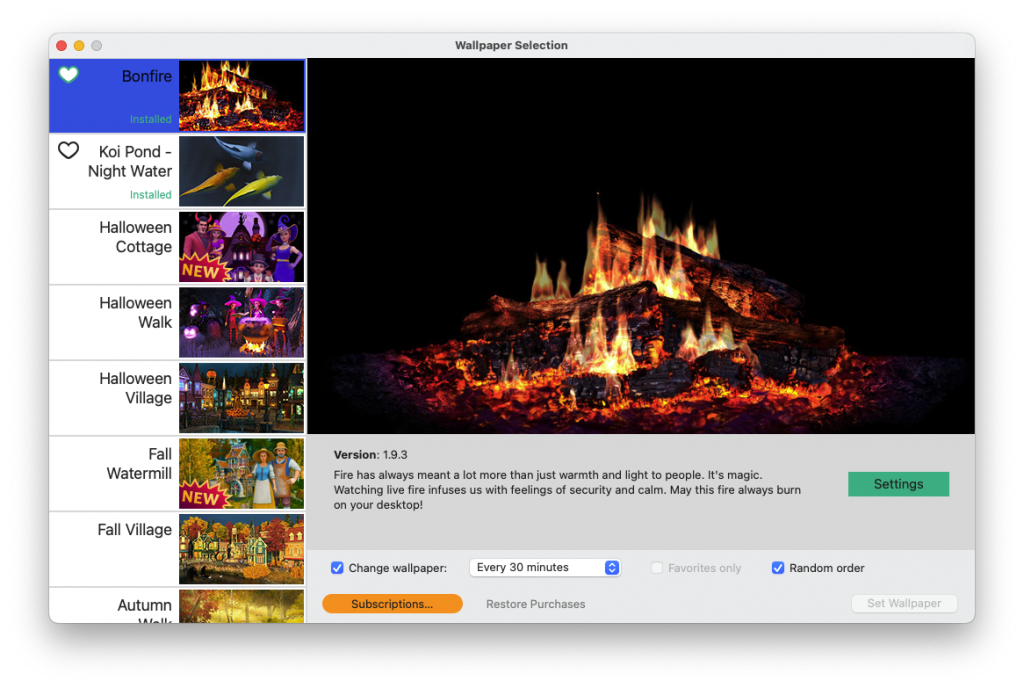
Task: Click the Halloween Village title text
Action: pyautogui.click(x=135, y=388)
